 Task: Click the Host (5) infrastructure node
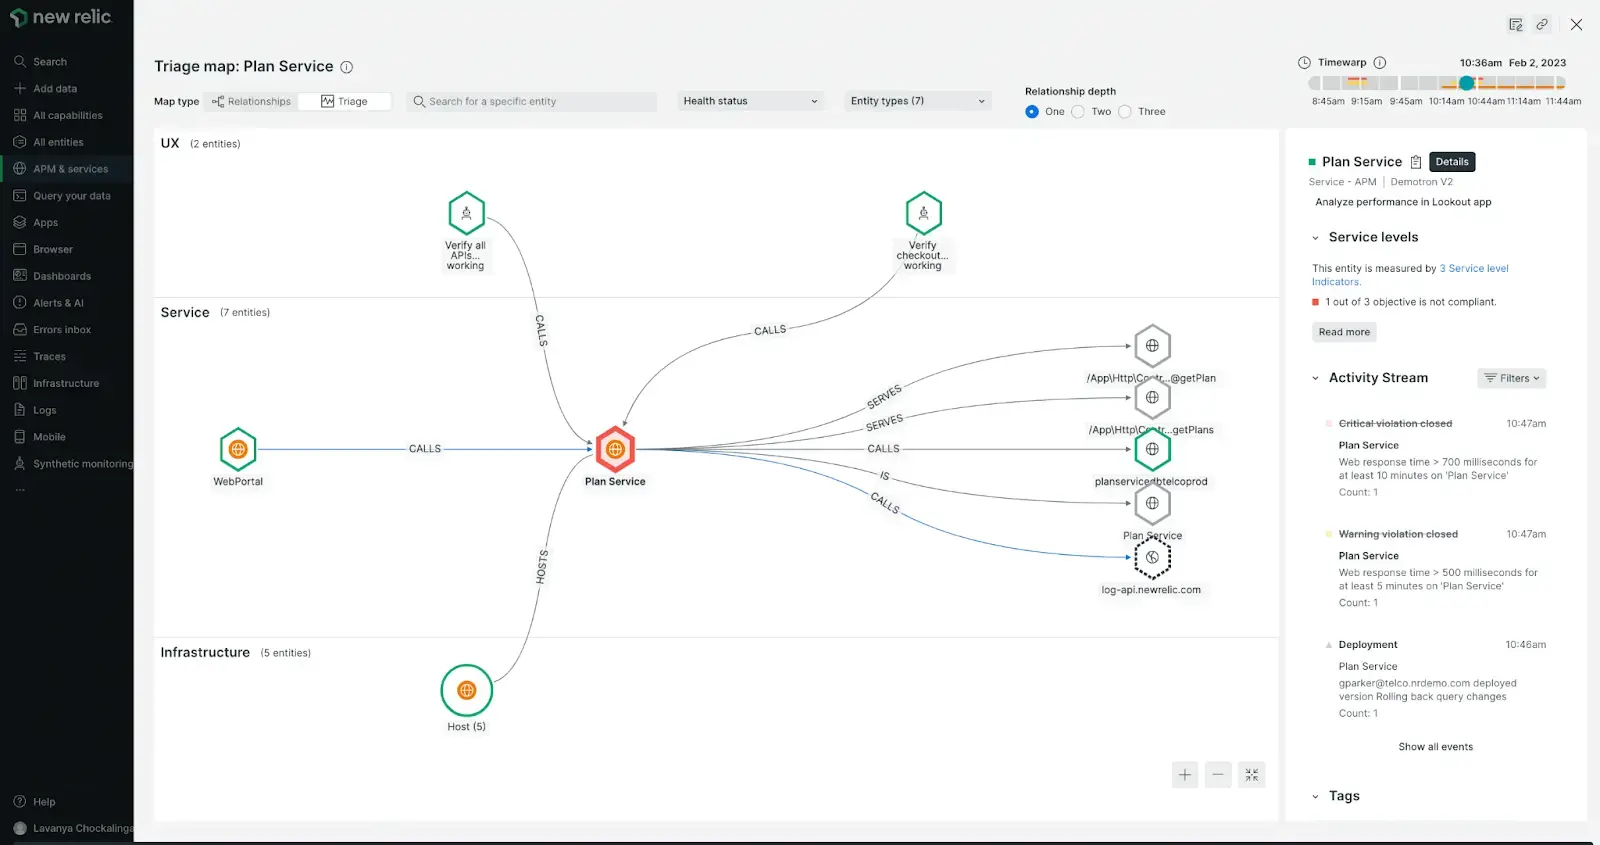(466, 690)
